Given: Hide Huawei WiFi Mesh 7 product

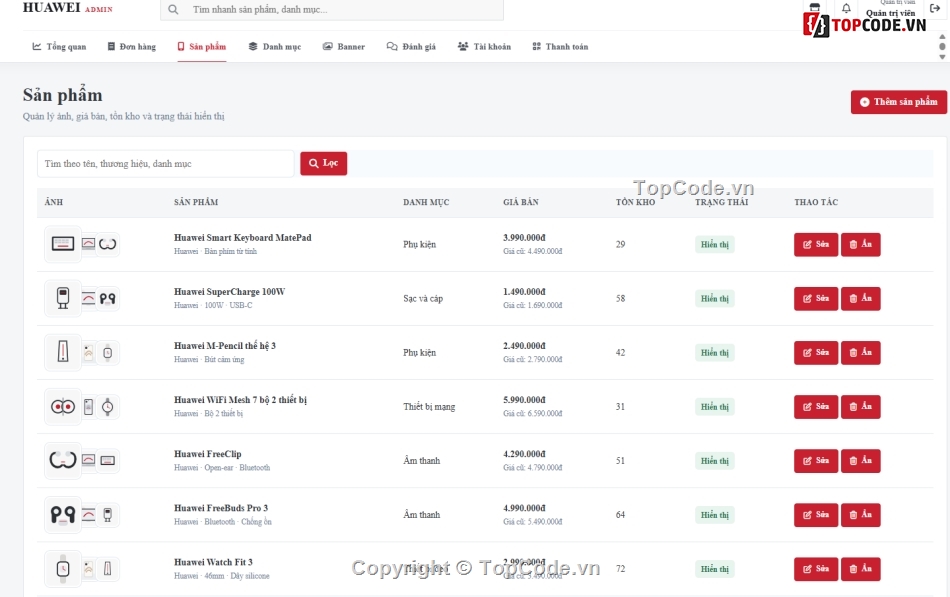Looking at the screenshot, I should tap(860, 406).
